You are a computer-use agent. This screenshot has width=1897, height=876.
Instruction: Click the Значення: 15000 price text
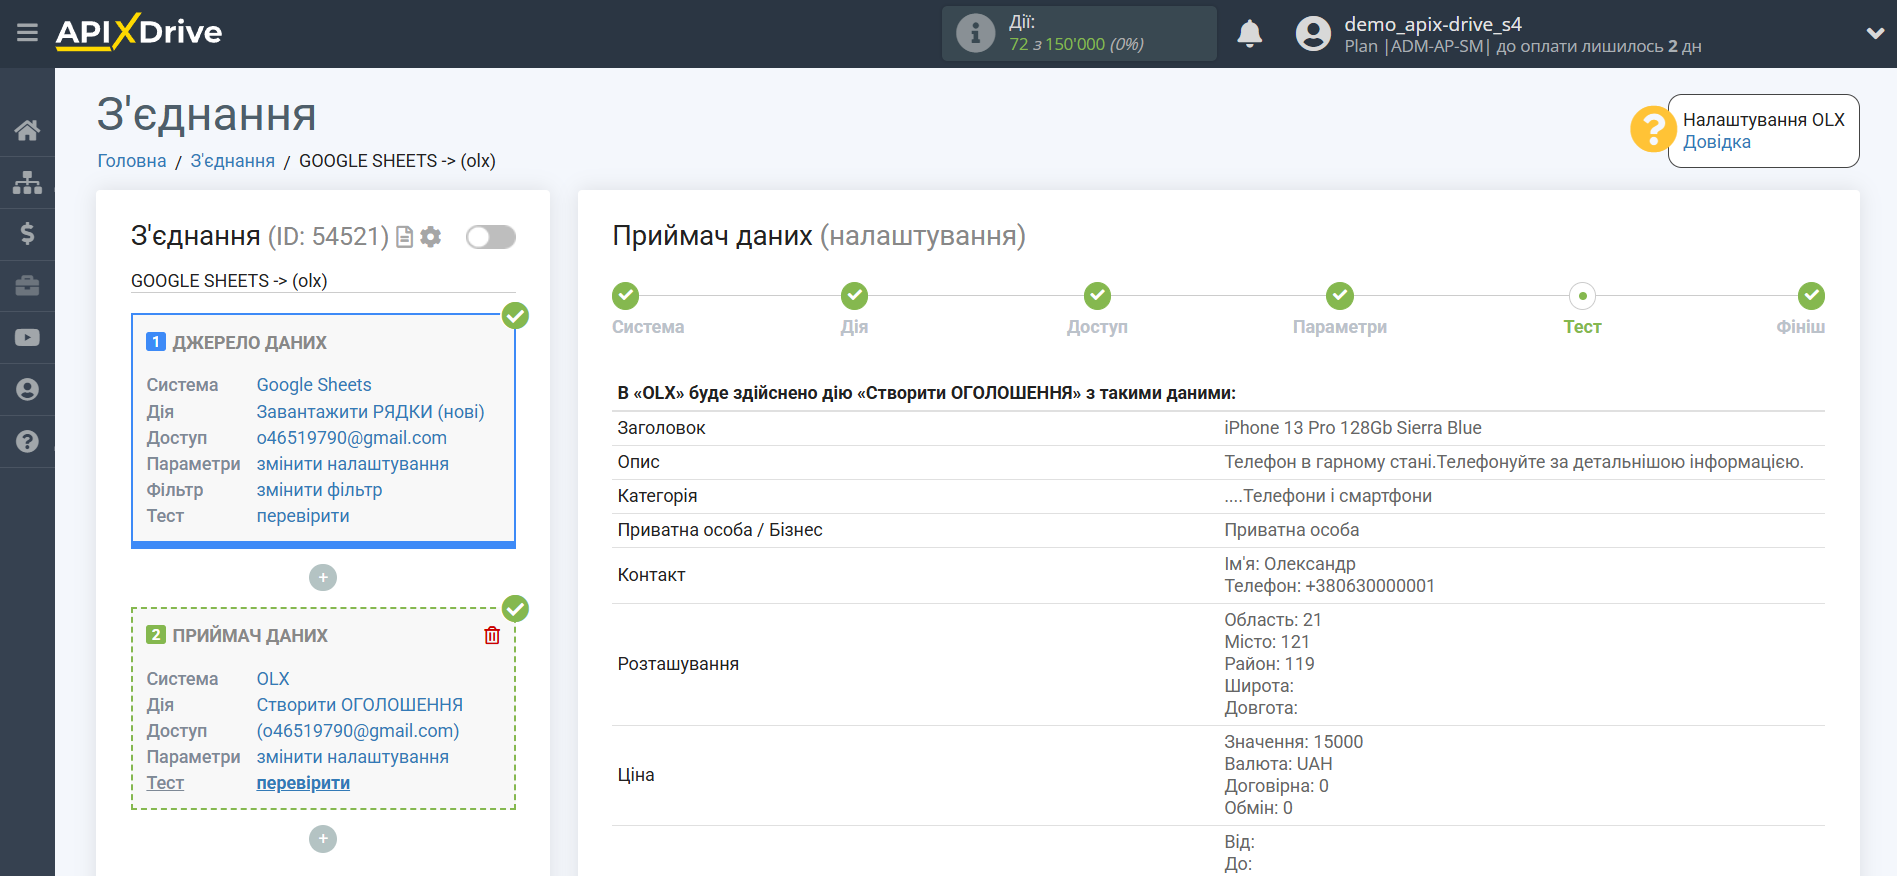1293,742
